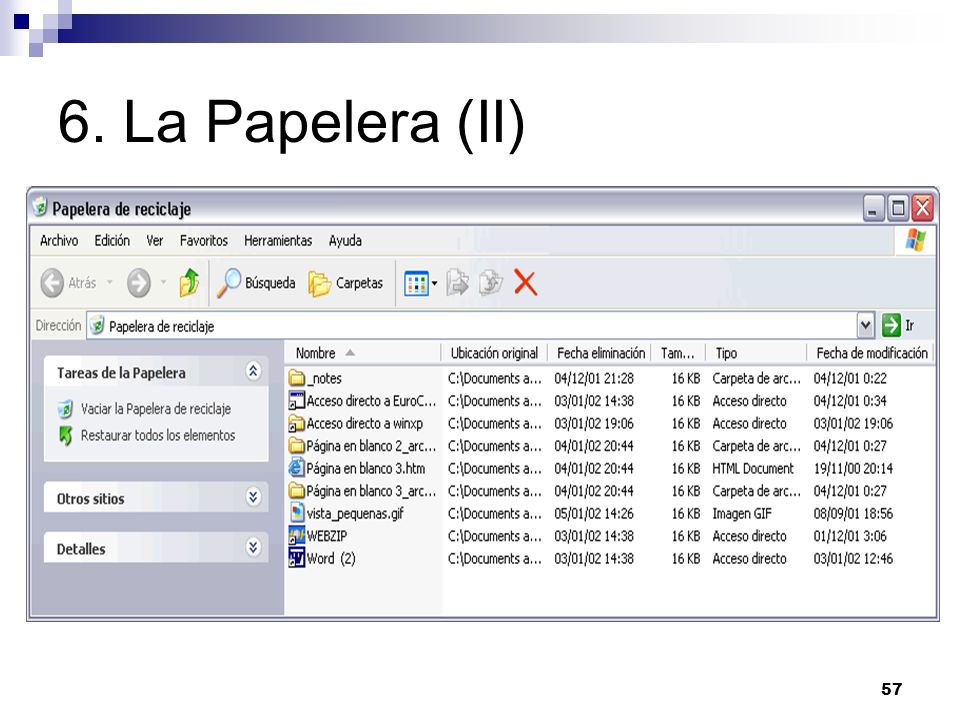Click deletion date '04/12/01 21:28'
960x720 pixels.
point(594,378)
